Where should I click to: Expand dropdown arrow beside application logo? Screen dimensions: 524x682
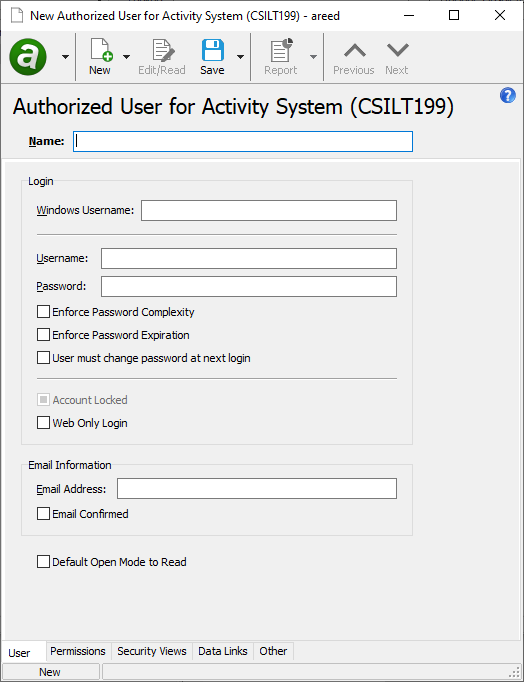pyautogui.click(x=65, y=57)
